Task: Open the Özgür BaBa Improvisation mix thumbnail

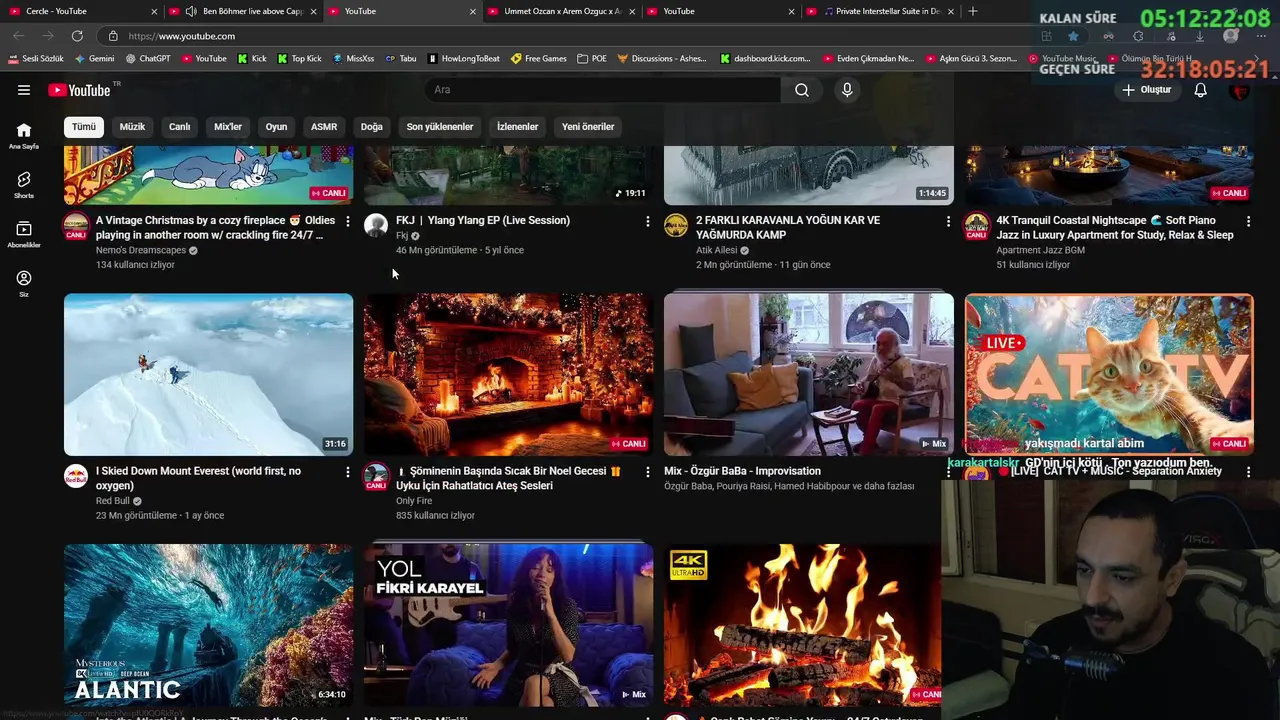Action: tap(809, 374)
